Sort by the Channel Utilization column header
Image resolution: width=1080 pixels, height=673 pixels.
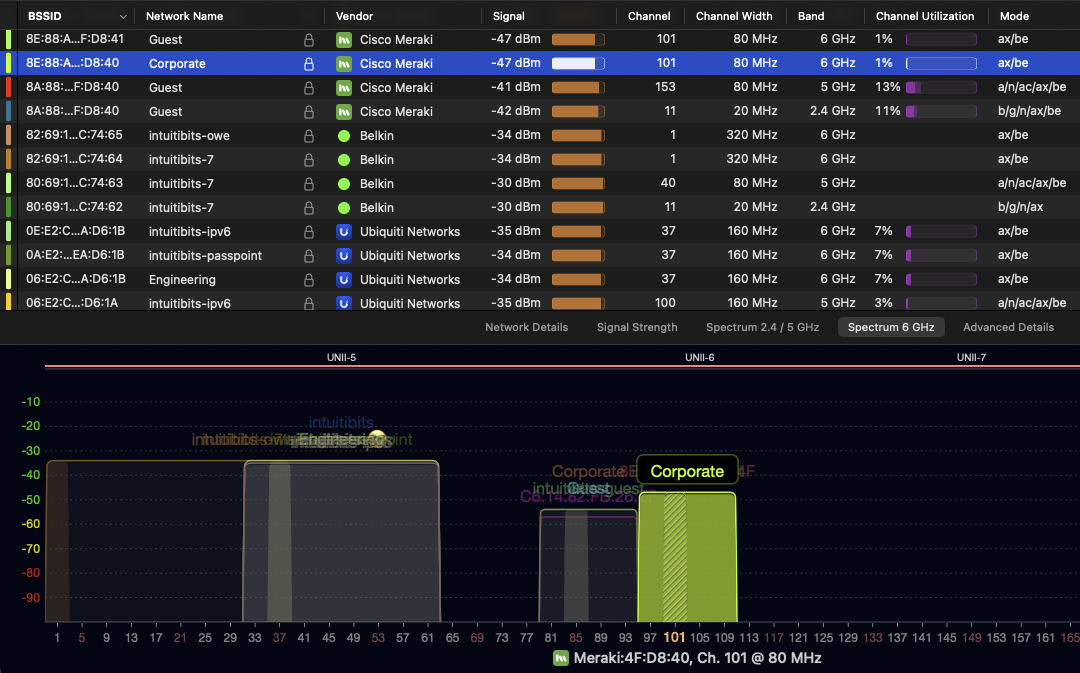pos(924,16)
